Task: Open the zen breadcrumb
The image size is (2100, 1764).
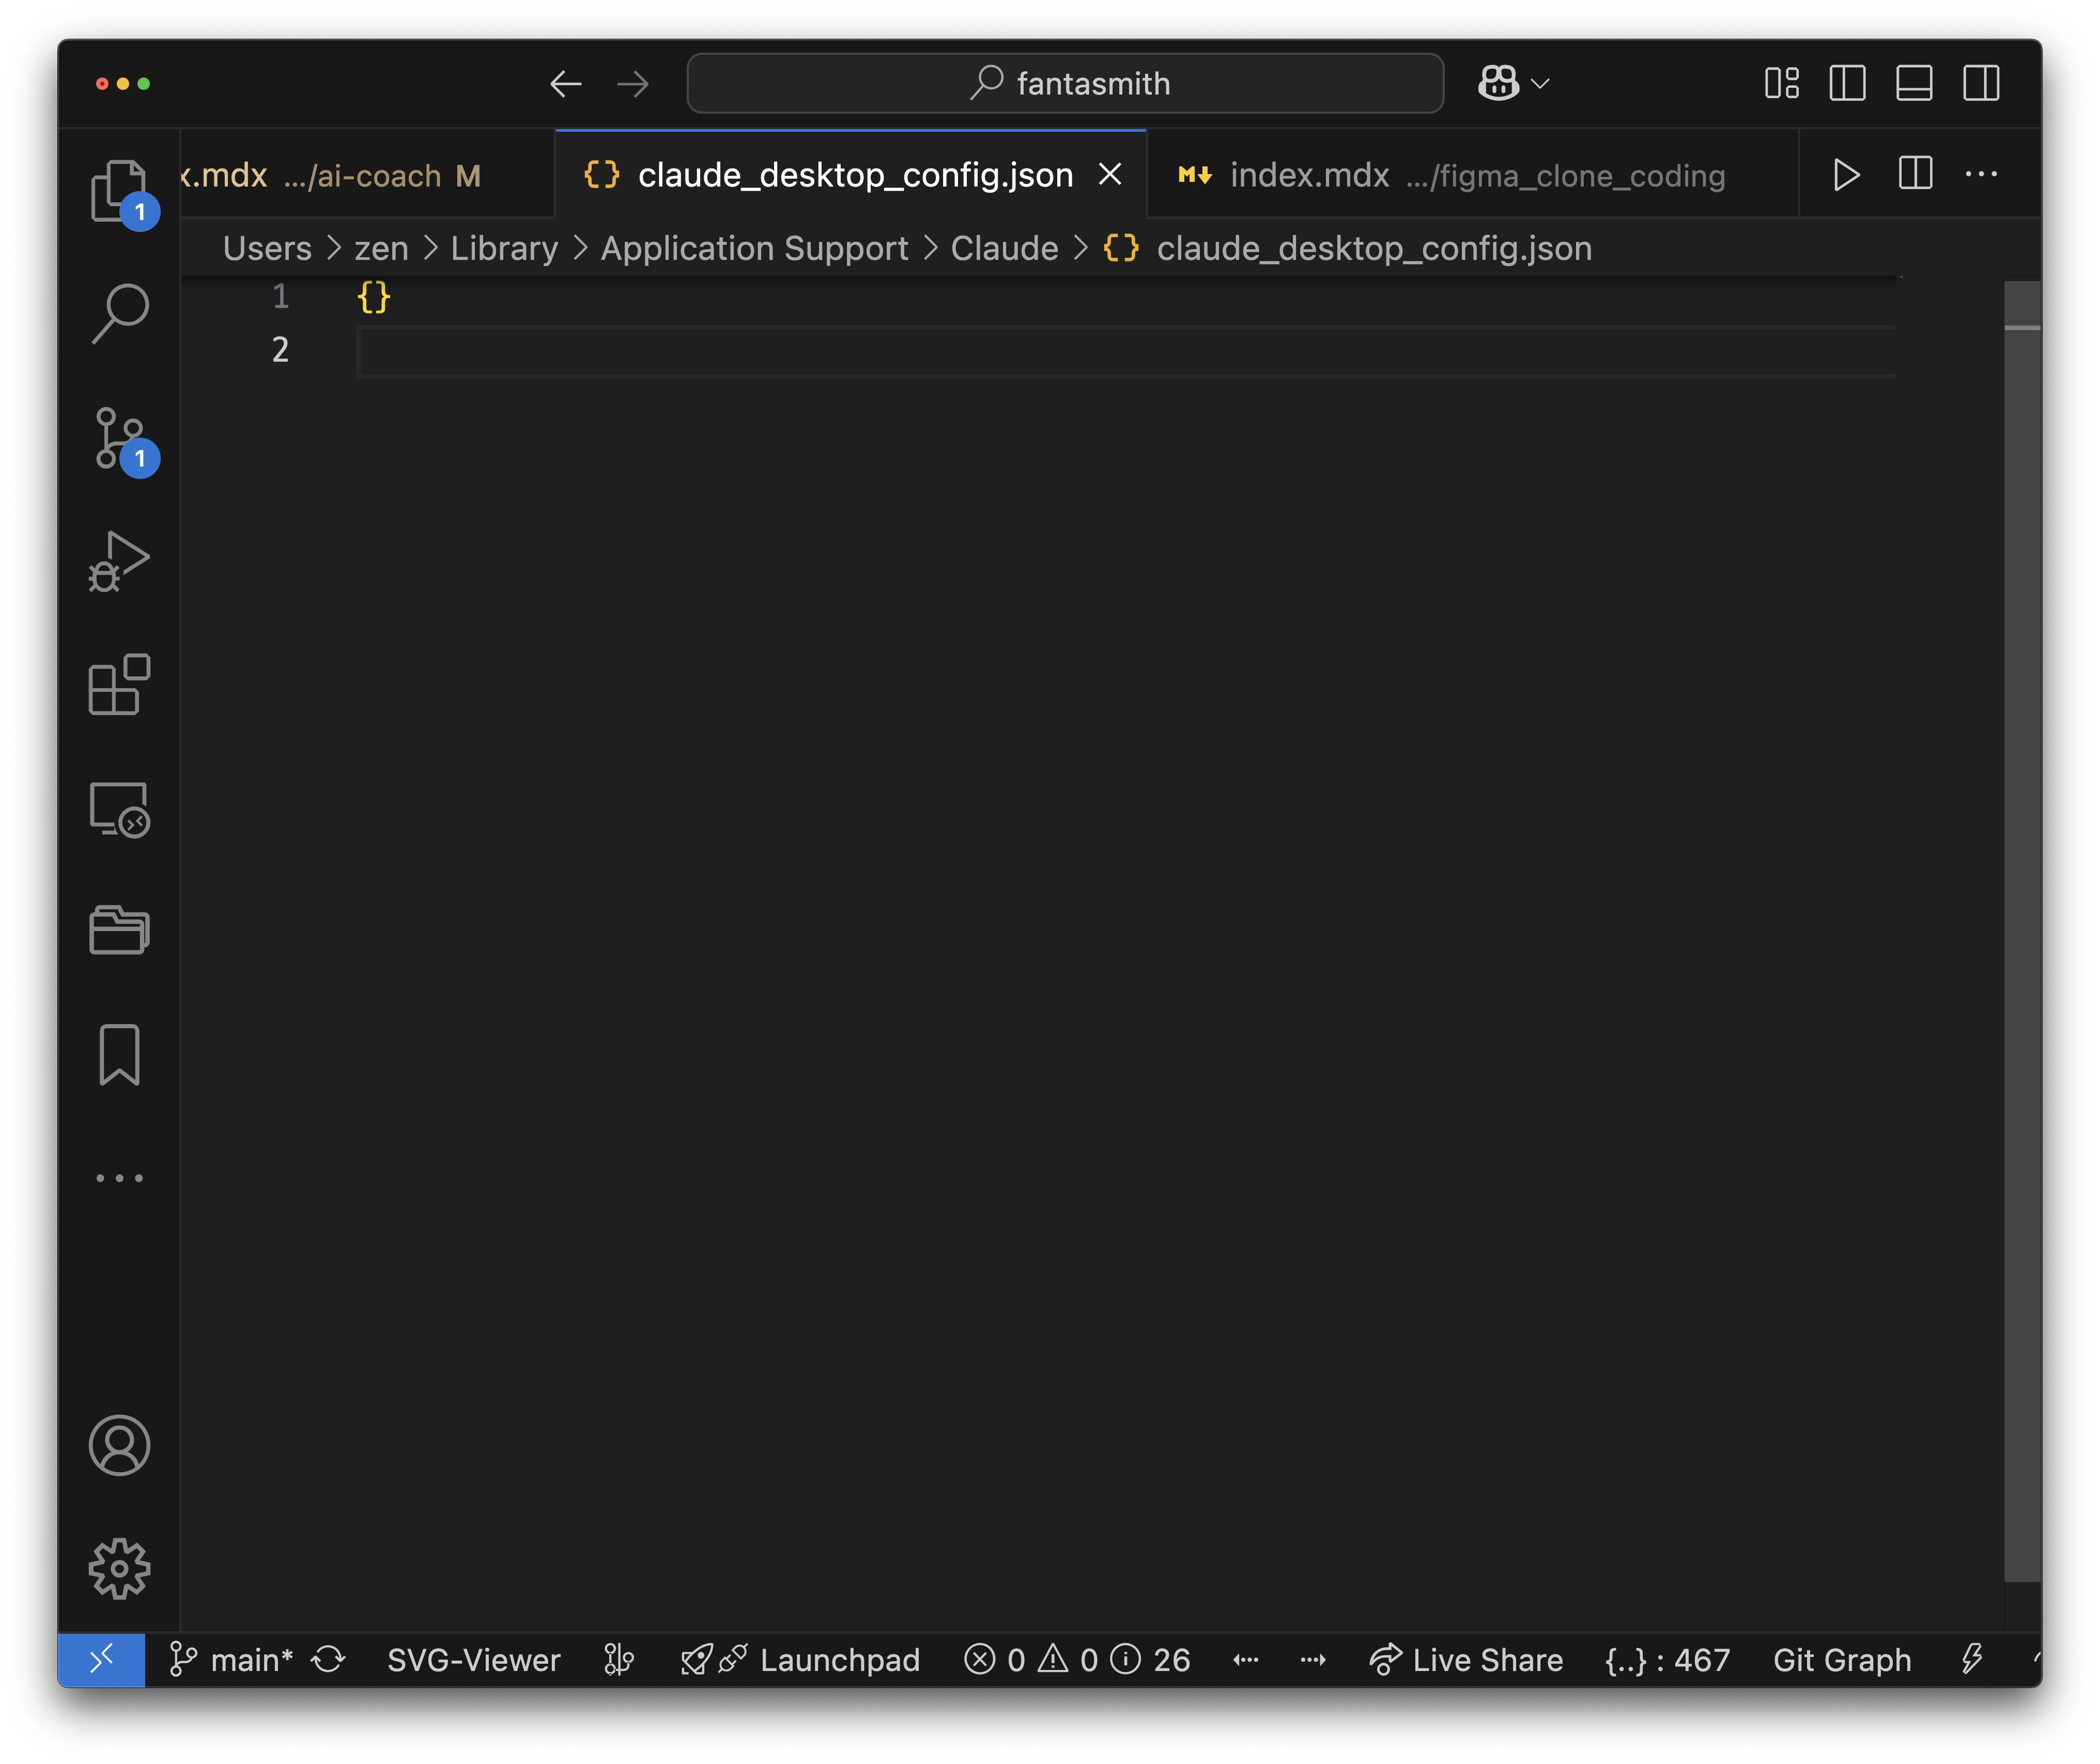Action: 381,248
